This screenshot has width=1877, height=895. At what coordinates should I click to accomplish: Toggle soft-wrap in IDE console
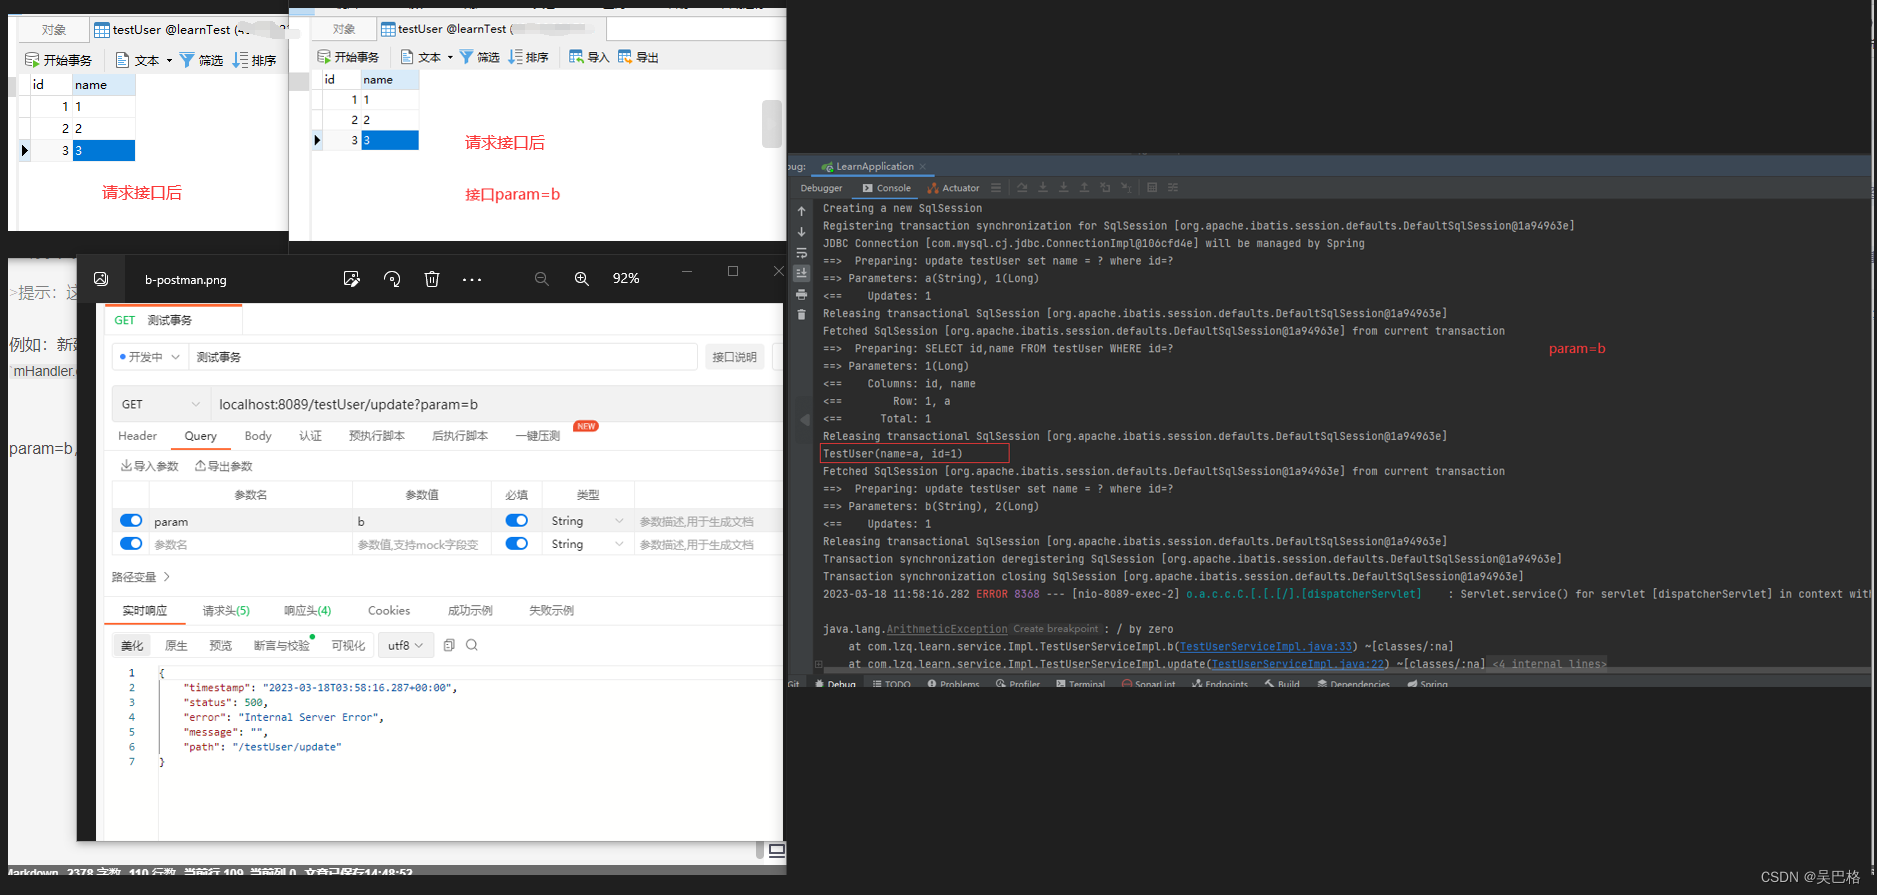click(x=801, y=253)
